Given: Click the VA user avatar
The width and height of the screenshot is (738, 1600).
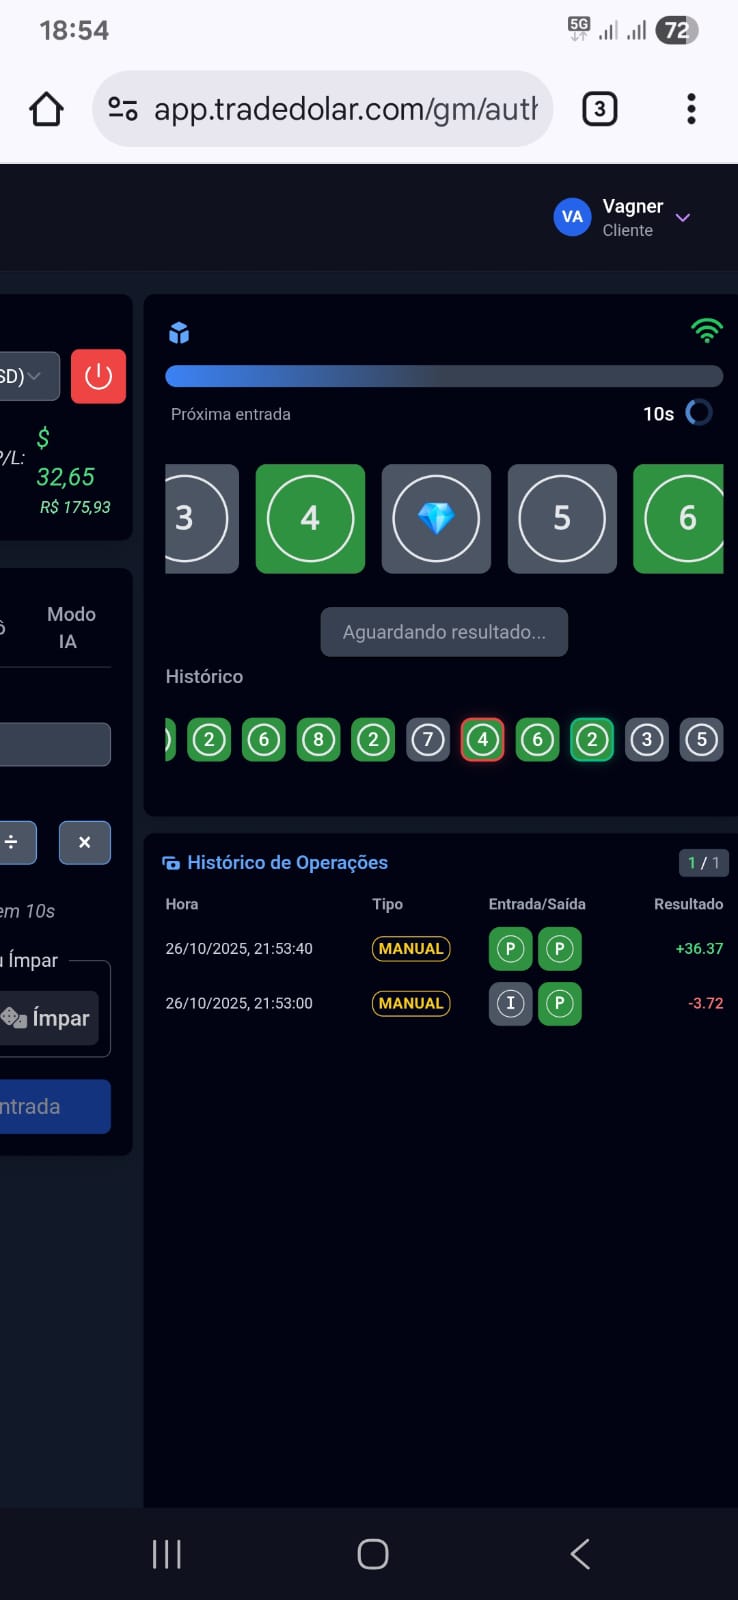Looking at the screenshot, I should [x=572, y=217].
